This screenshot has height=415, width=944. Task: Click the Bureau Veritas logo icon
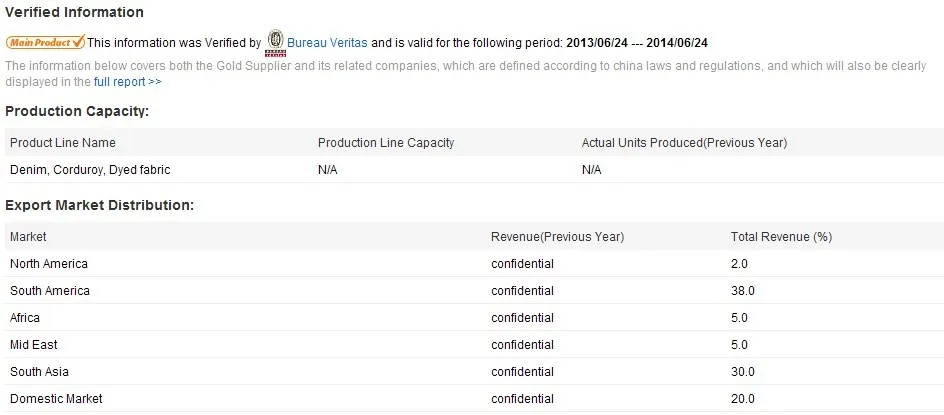click(x=274, y=43)
